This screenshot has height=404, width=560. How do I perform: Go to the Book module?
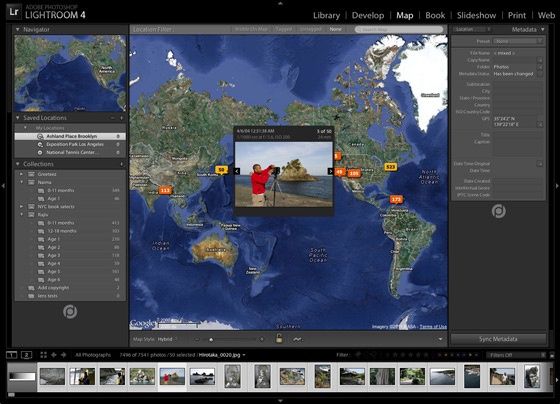tap(435, 15)
